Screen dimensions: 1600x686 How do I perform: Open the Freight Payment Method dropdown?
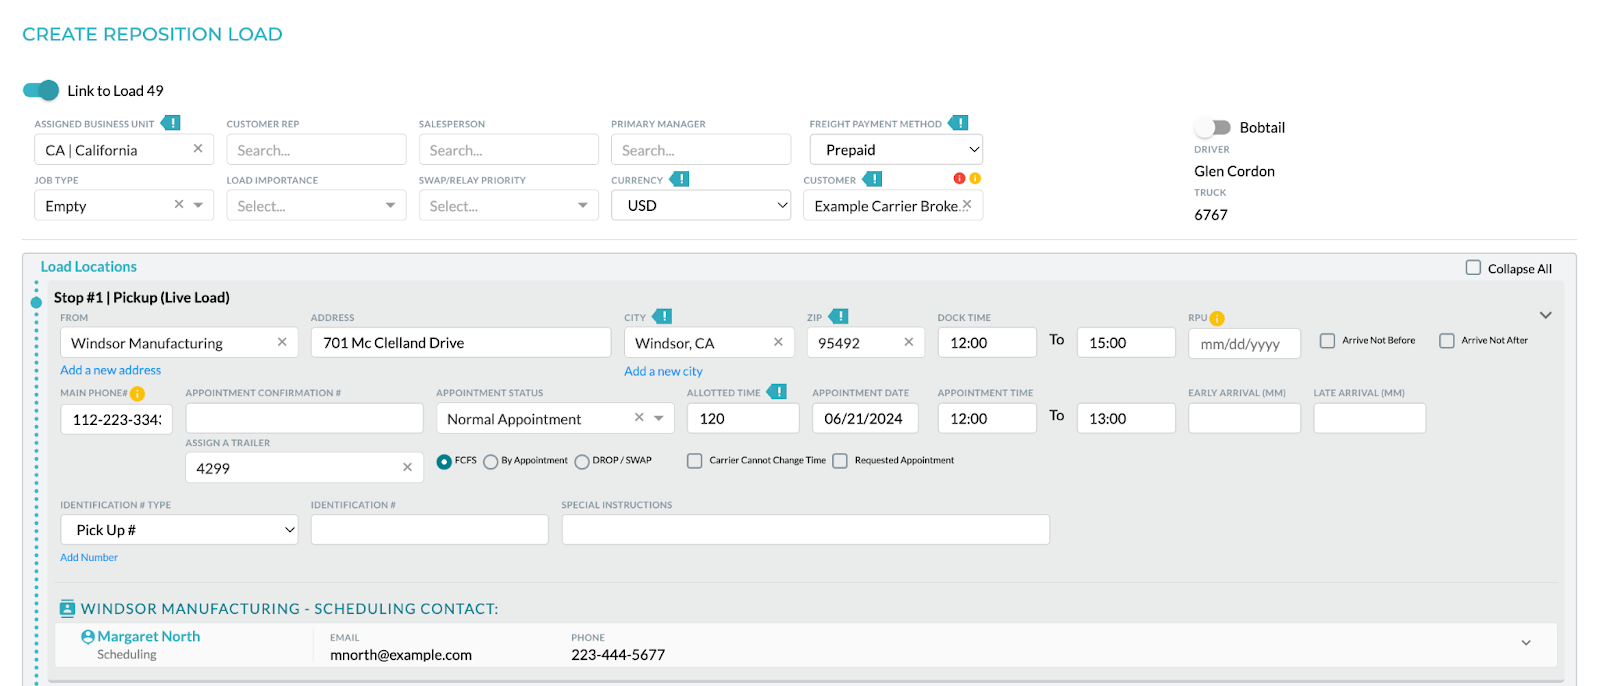tap(897, 150)
